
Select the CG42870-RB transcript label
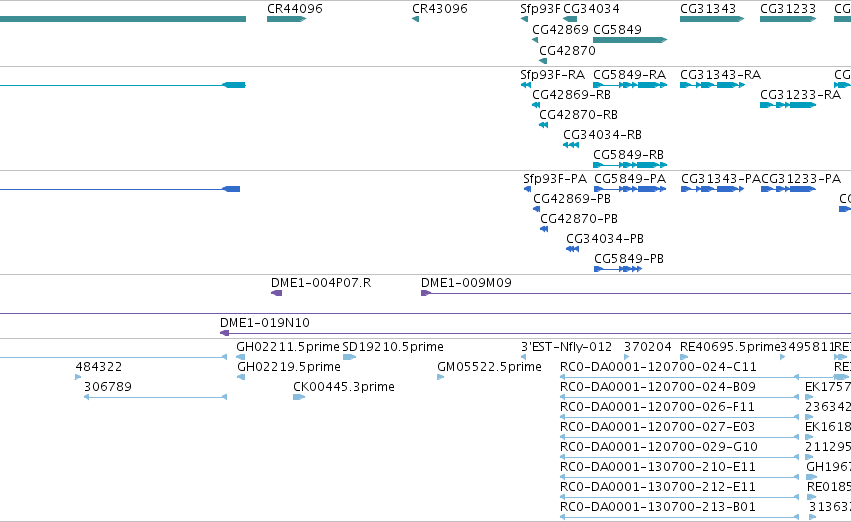point(579,115)
